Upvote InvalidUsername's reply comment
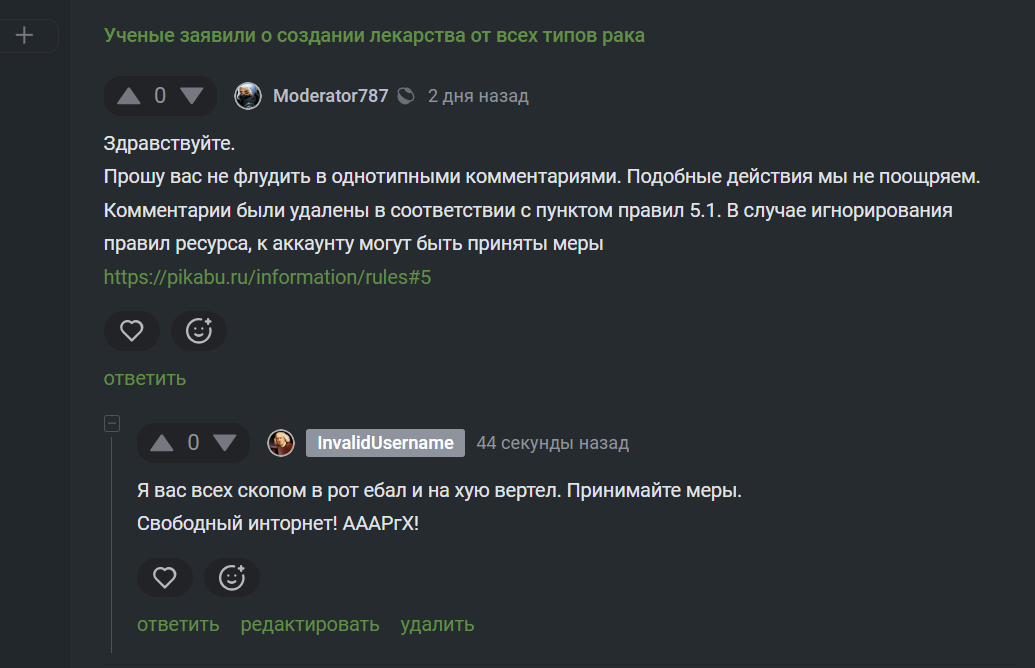Screen dimensions: 1035x668 162,443
